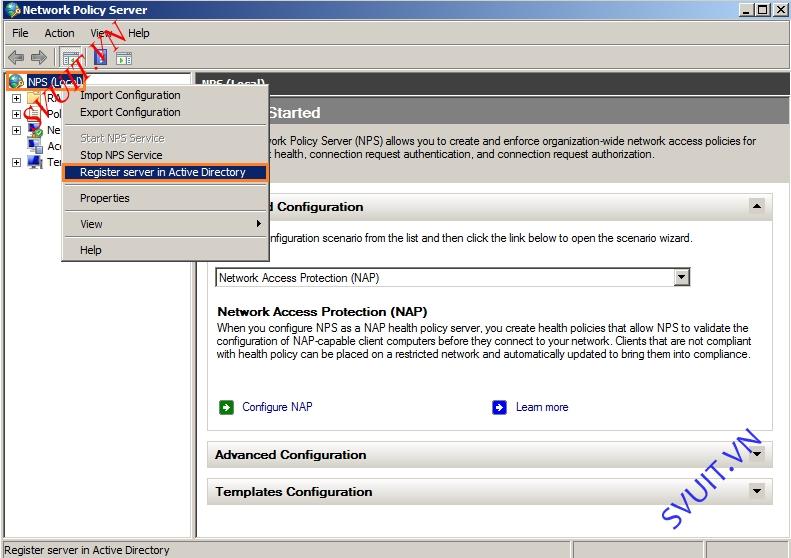
Task: Click the Learn more link
Action: [x=542, y=407]
